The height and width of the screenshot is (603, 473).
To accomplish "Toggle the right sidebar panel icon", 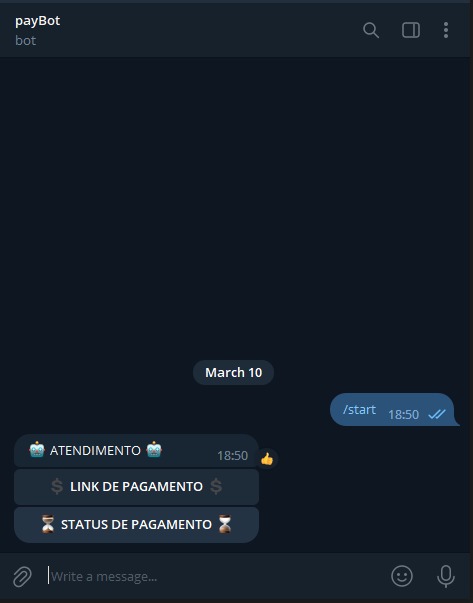I will pos(411,30).
